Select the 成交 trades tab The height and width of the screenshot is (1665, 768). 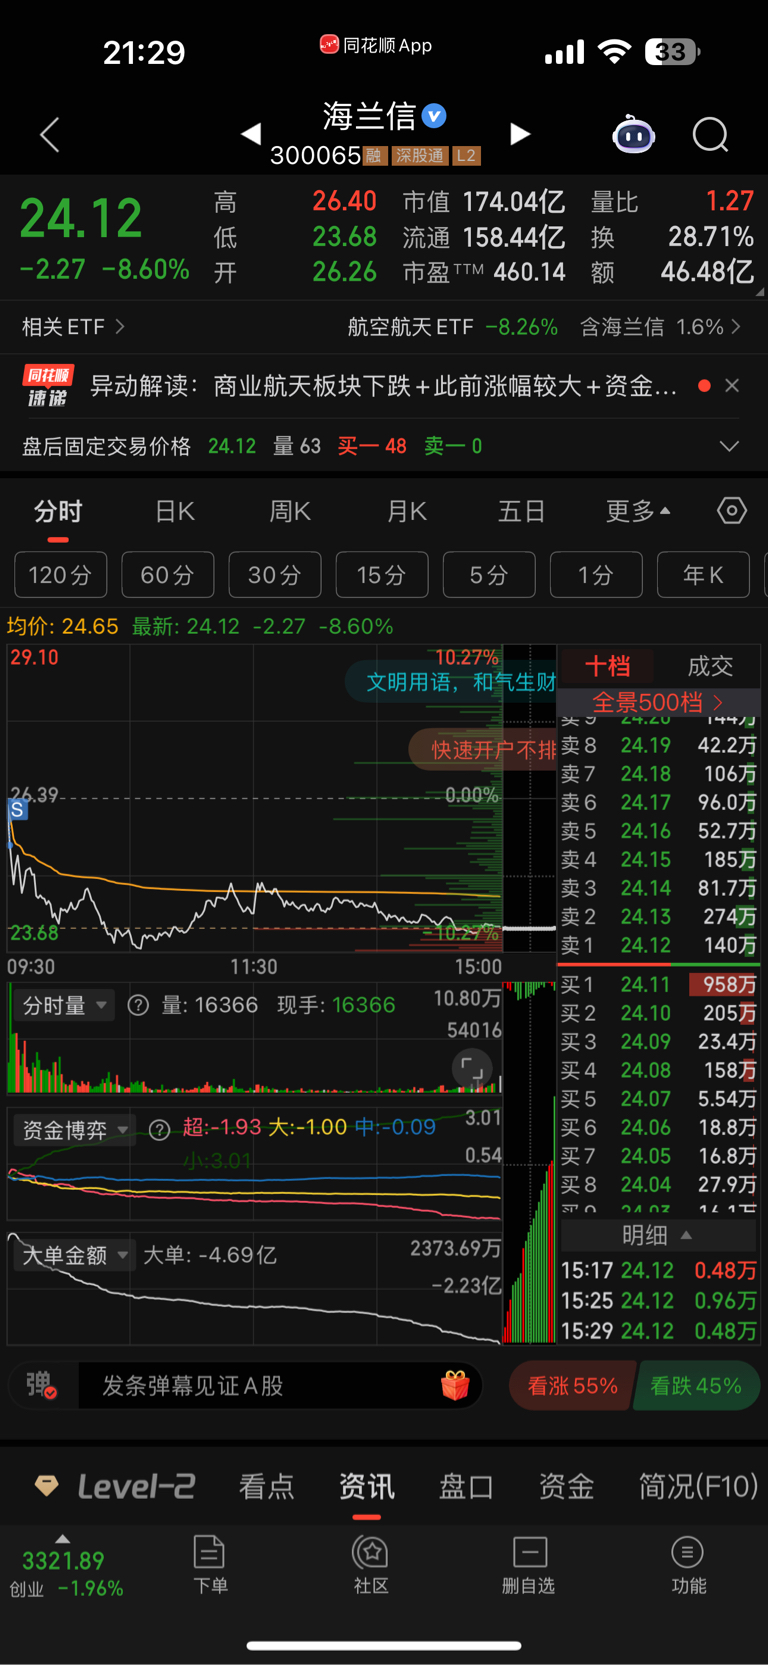click(710, 666)
